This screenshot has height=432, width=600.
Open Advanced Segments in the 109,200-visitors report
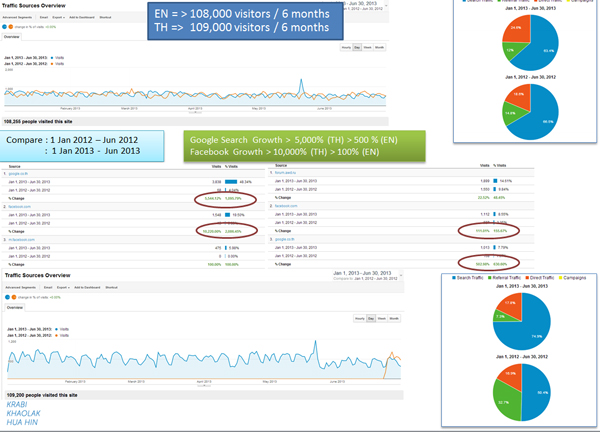(21, 287)
